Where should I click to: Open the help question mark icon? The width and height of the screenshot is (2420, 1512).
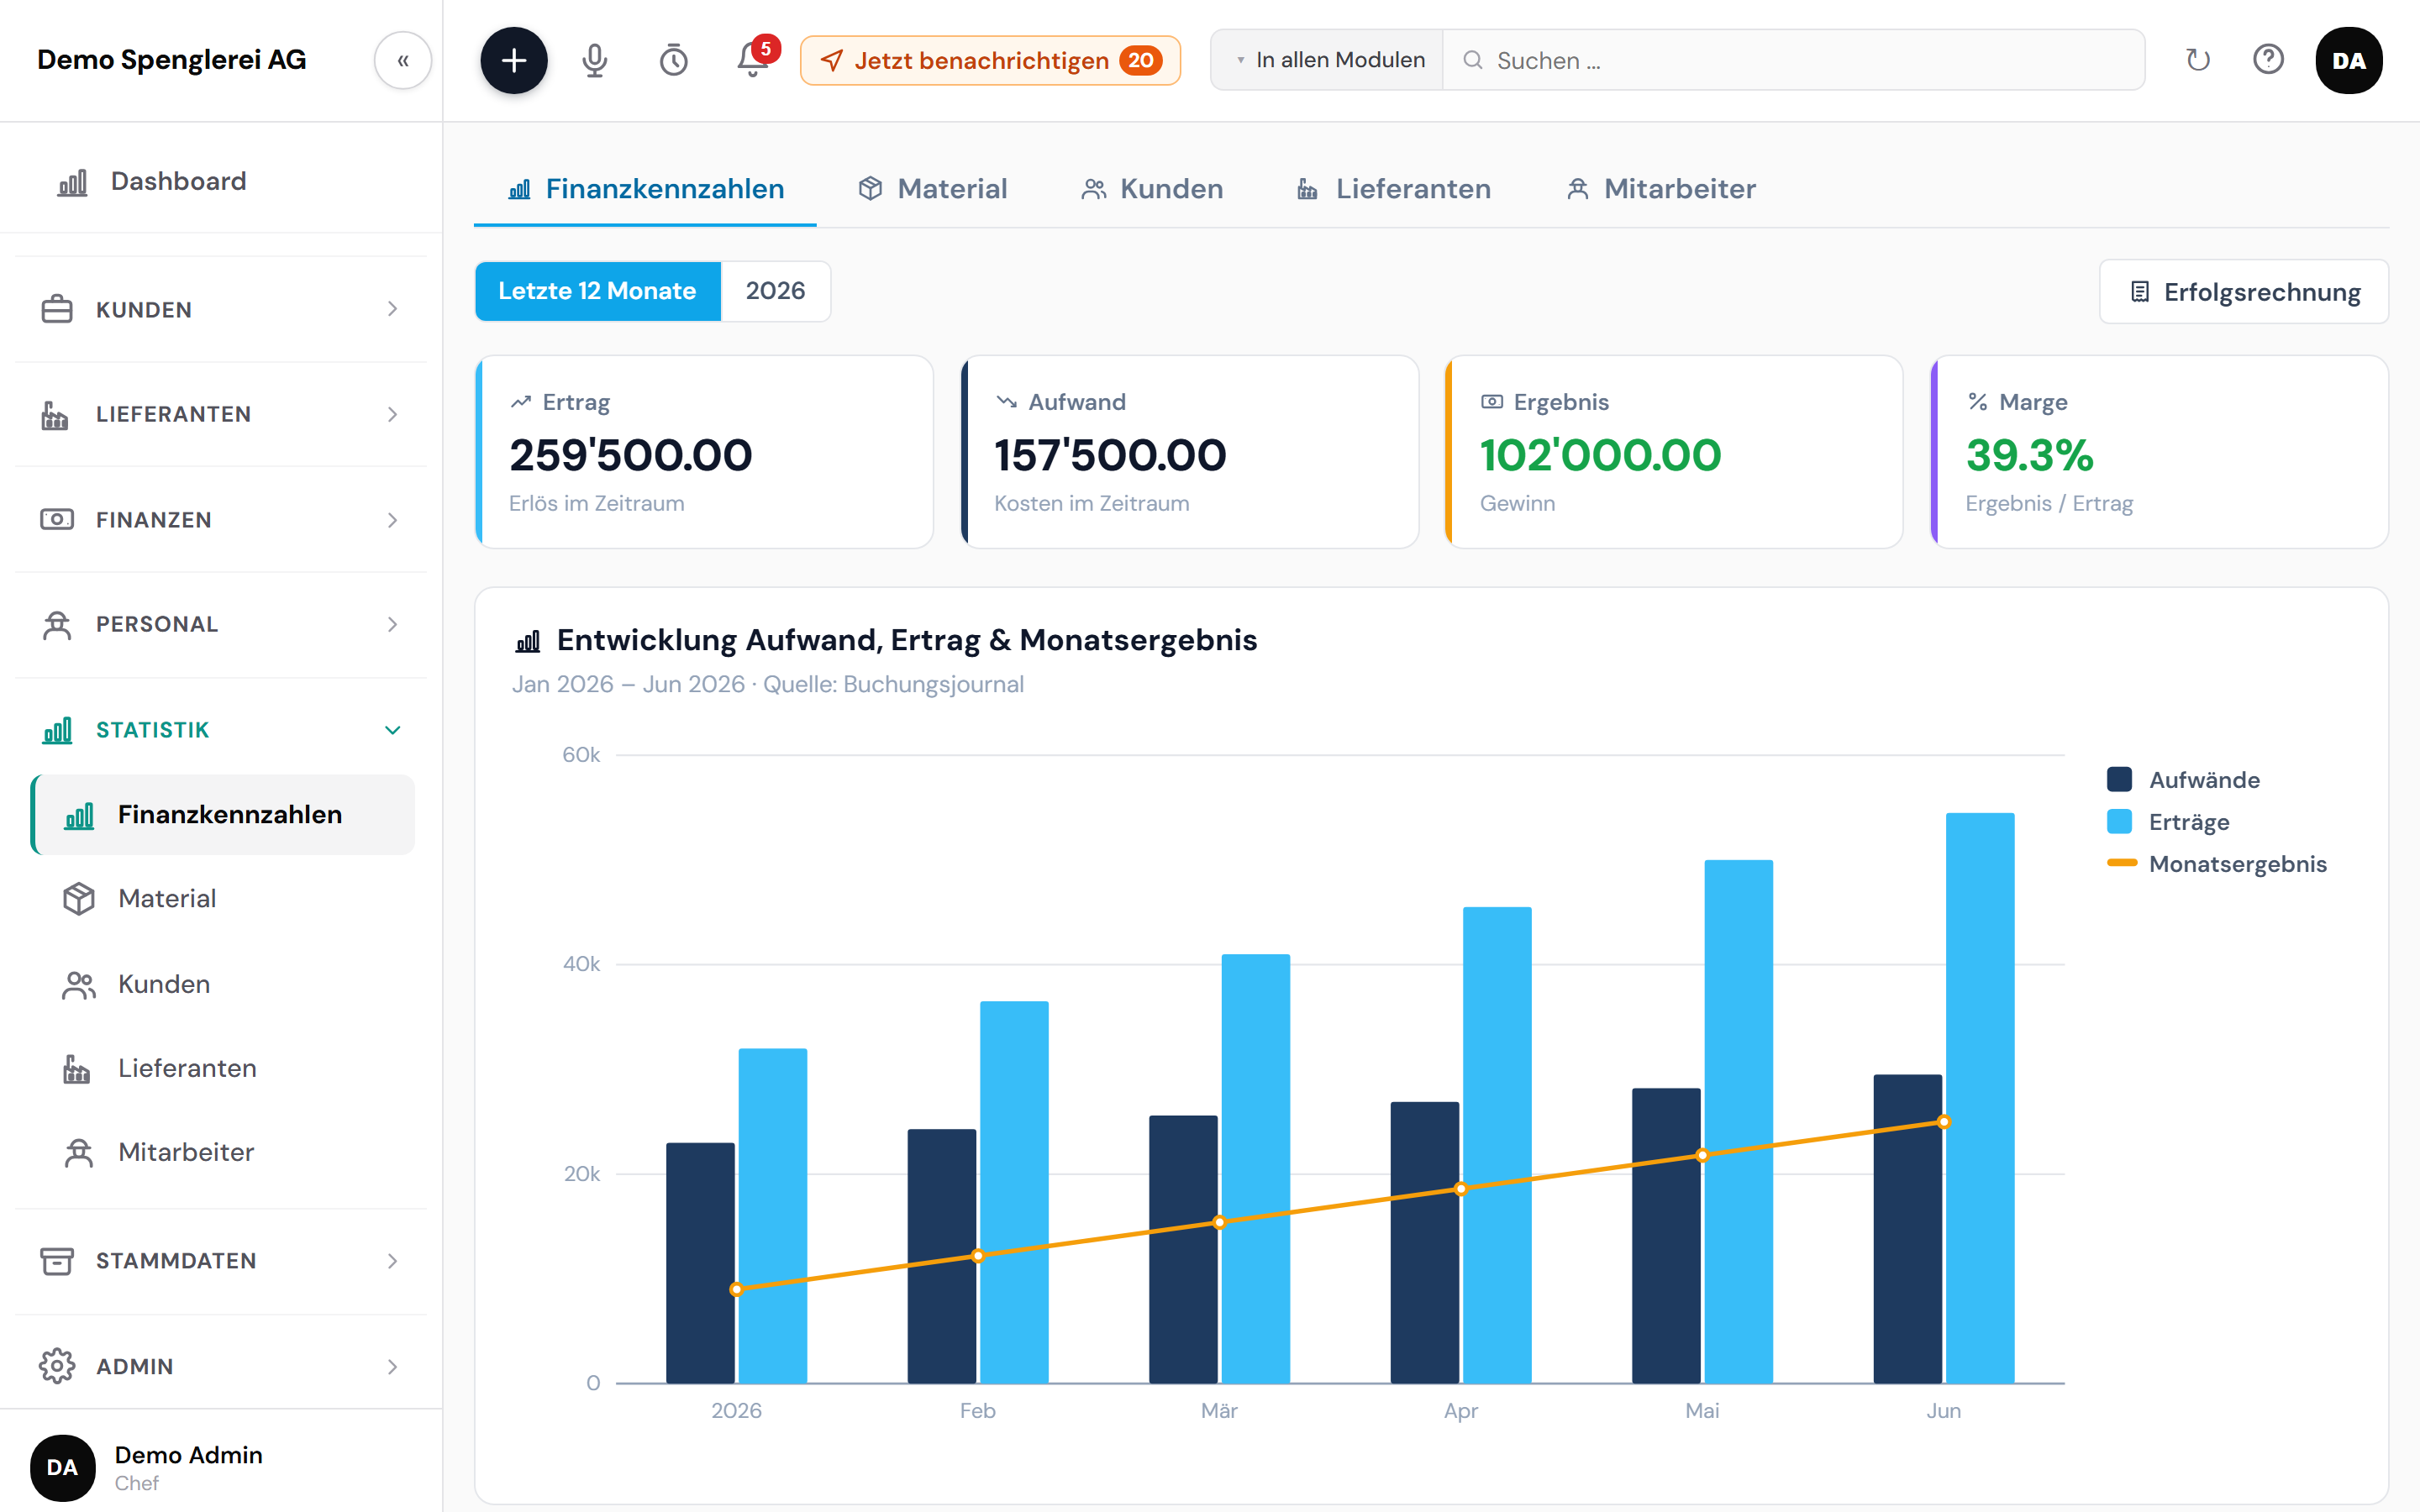[2267, 60]
